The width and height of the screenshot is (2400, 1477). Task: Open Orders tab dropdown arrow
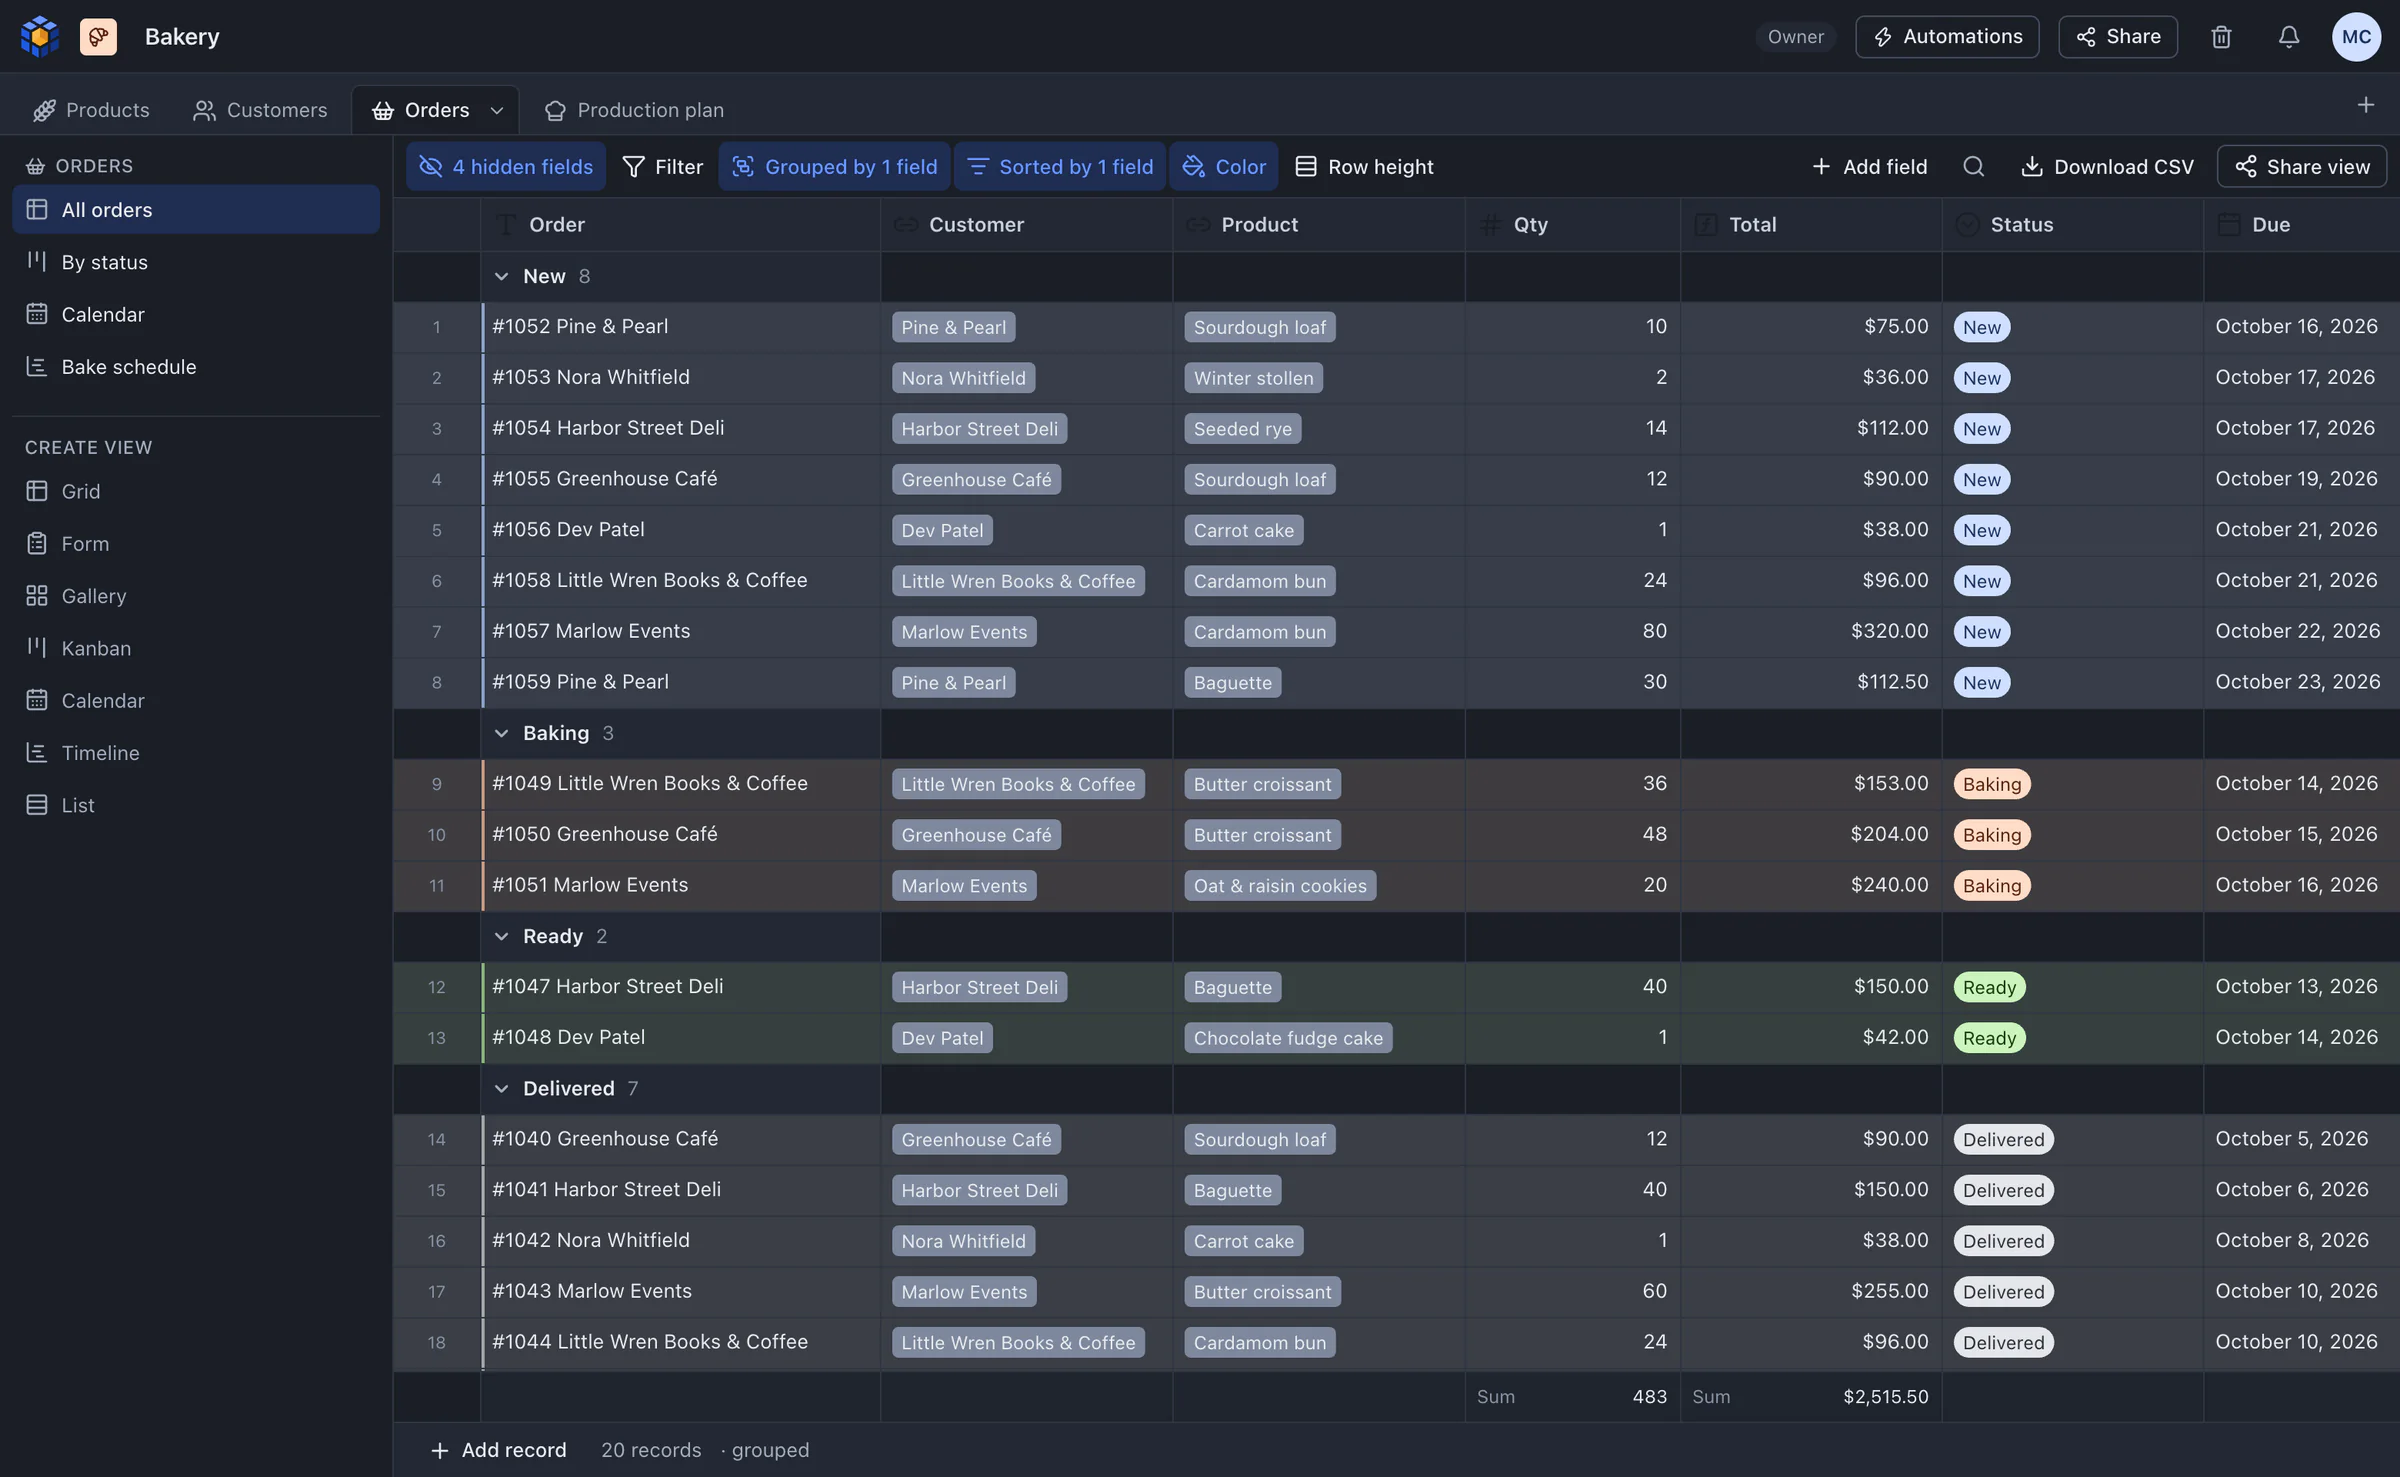[x=497, y=110]
